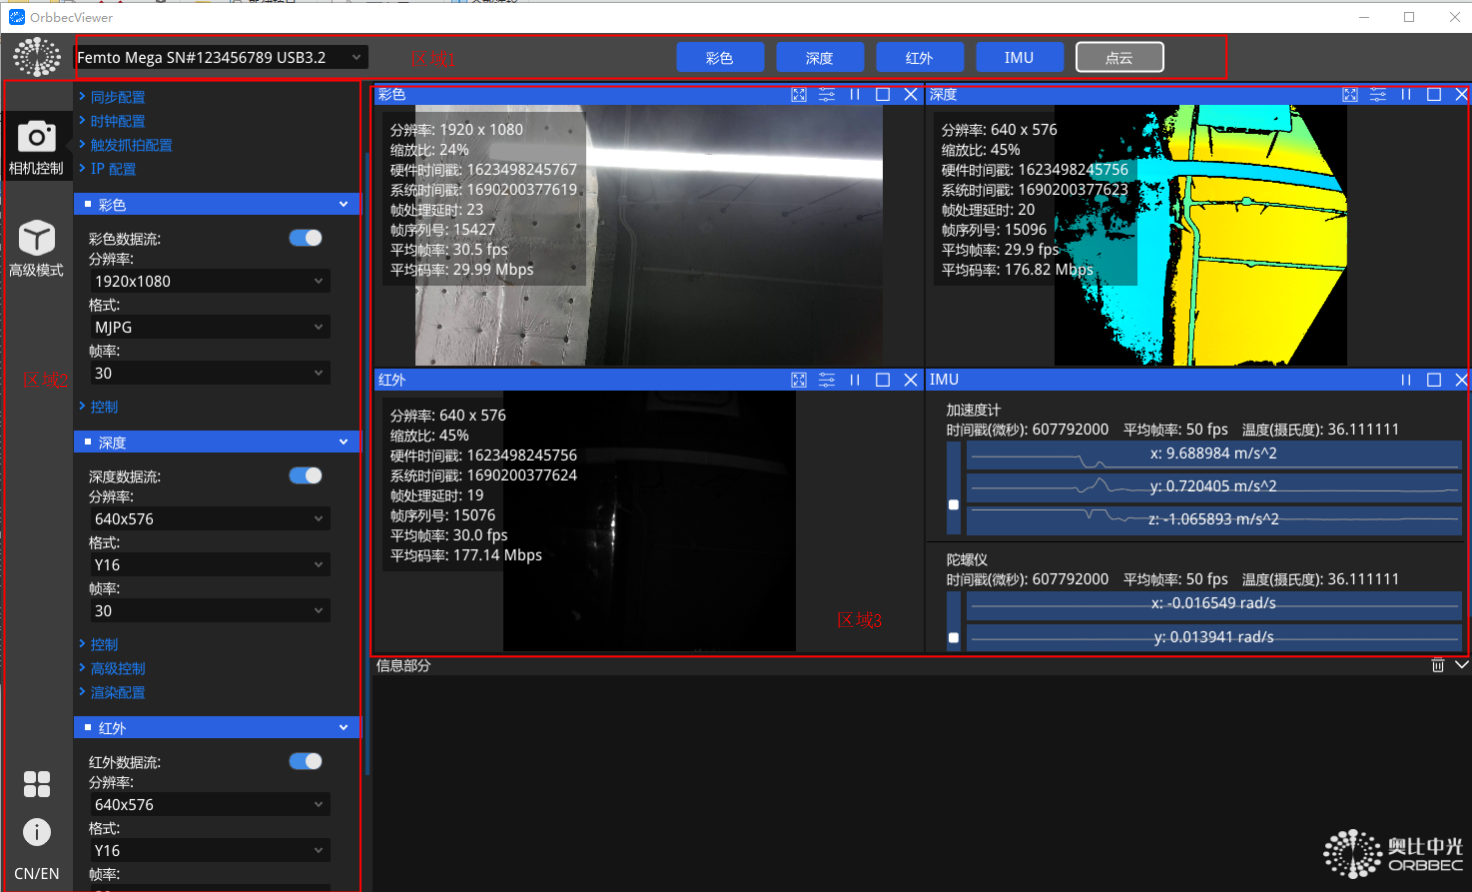Click the left settings panel vertical scrollbar
This screenshot has height=892, width=1472.
[x=367, y=465]
